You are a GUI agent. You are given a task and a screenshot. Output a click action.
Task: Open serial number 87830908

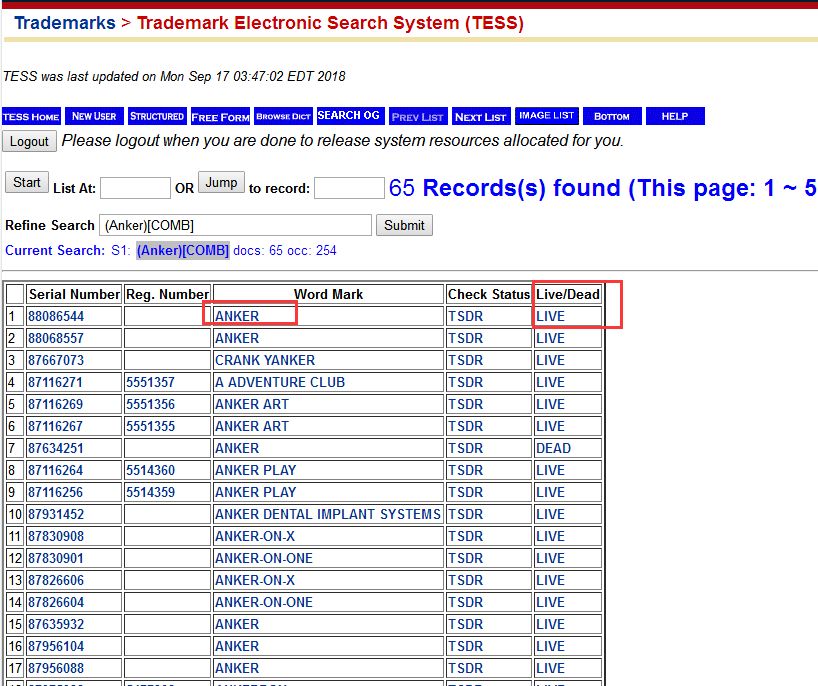[x=56, y=536]
